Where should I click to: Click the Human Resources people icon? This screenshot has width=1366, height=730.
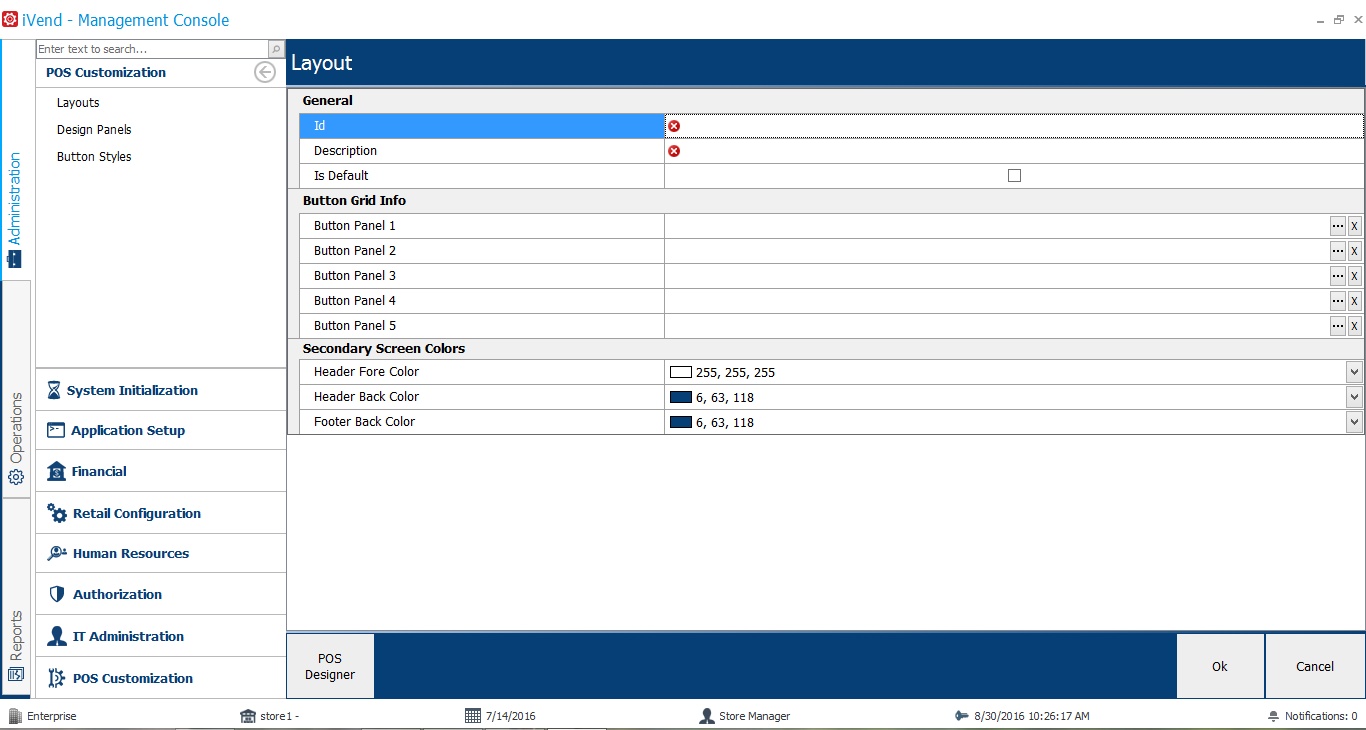(57, 554)
